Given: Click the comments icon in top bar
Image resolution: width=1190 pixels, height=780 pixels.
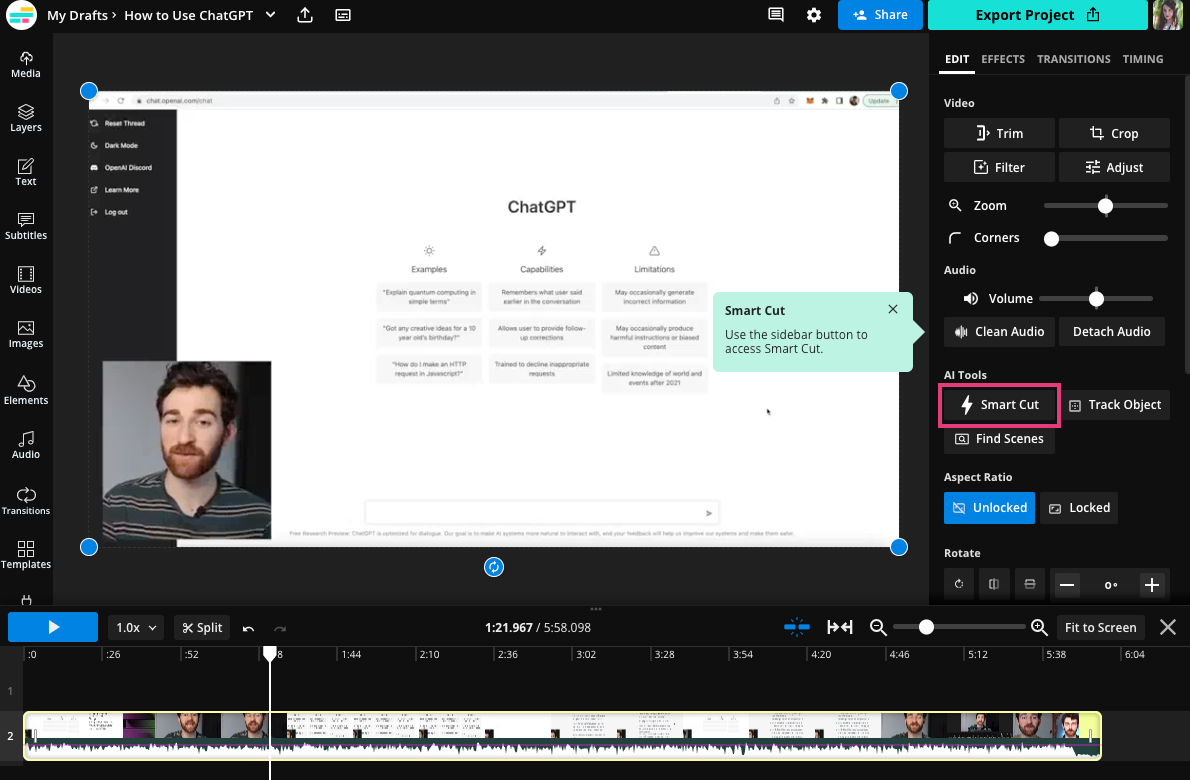Looking at the screenshot, I should 776,15.
